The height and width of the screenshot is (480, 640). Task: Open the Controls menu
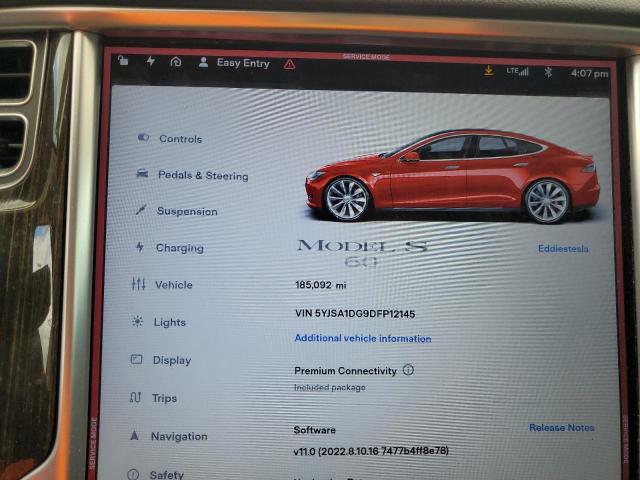click(x=180, y=139)
